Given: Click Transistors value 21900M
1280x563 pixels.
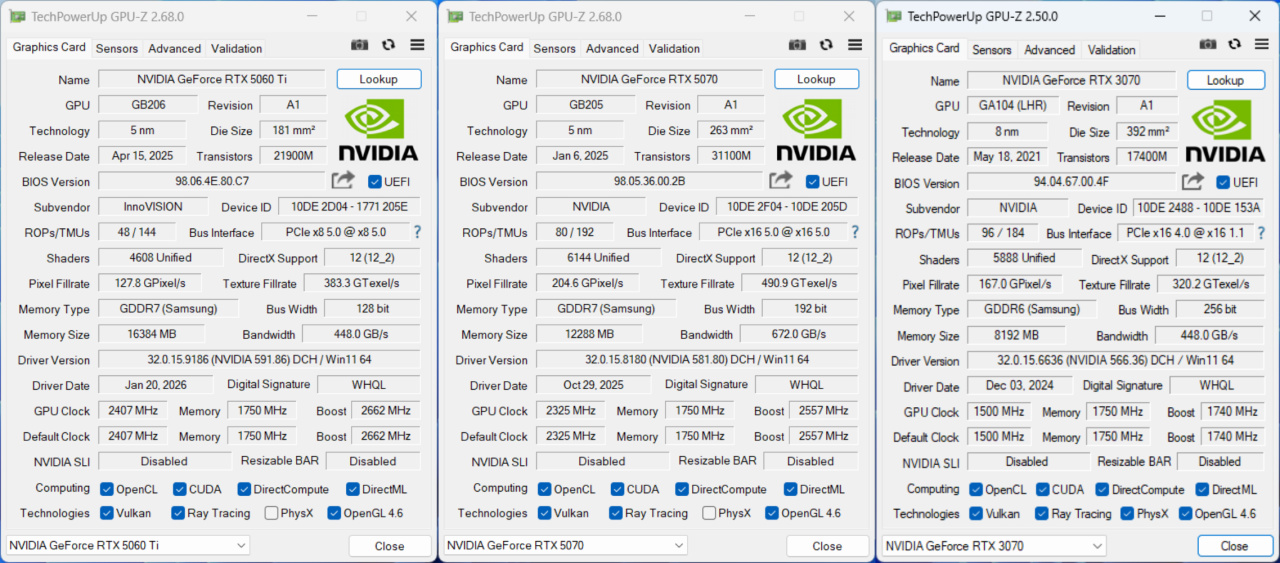Looking at the screenshot, I should pos(293,156).
